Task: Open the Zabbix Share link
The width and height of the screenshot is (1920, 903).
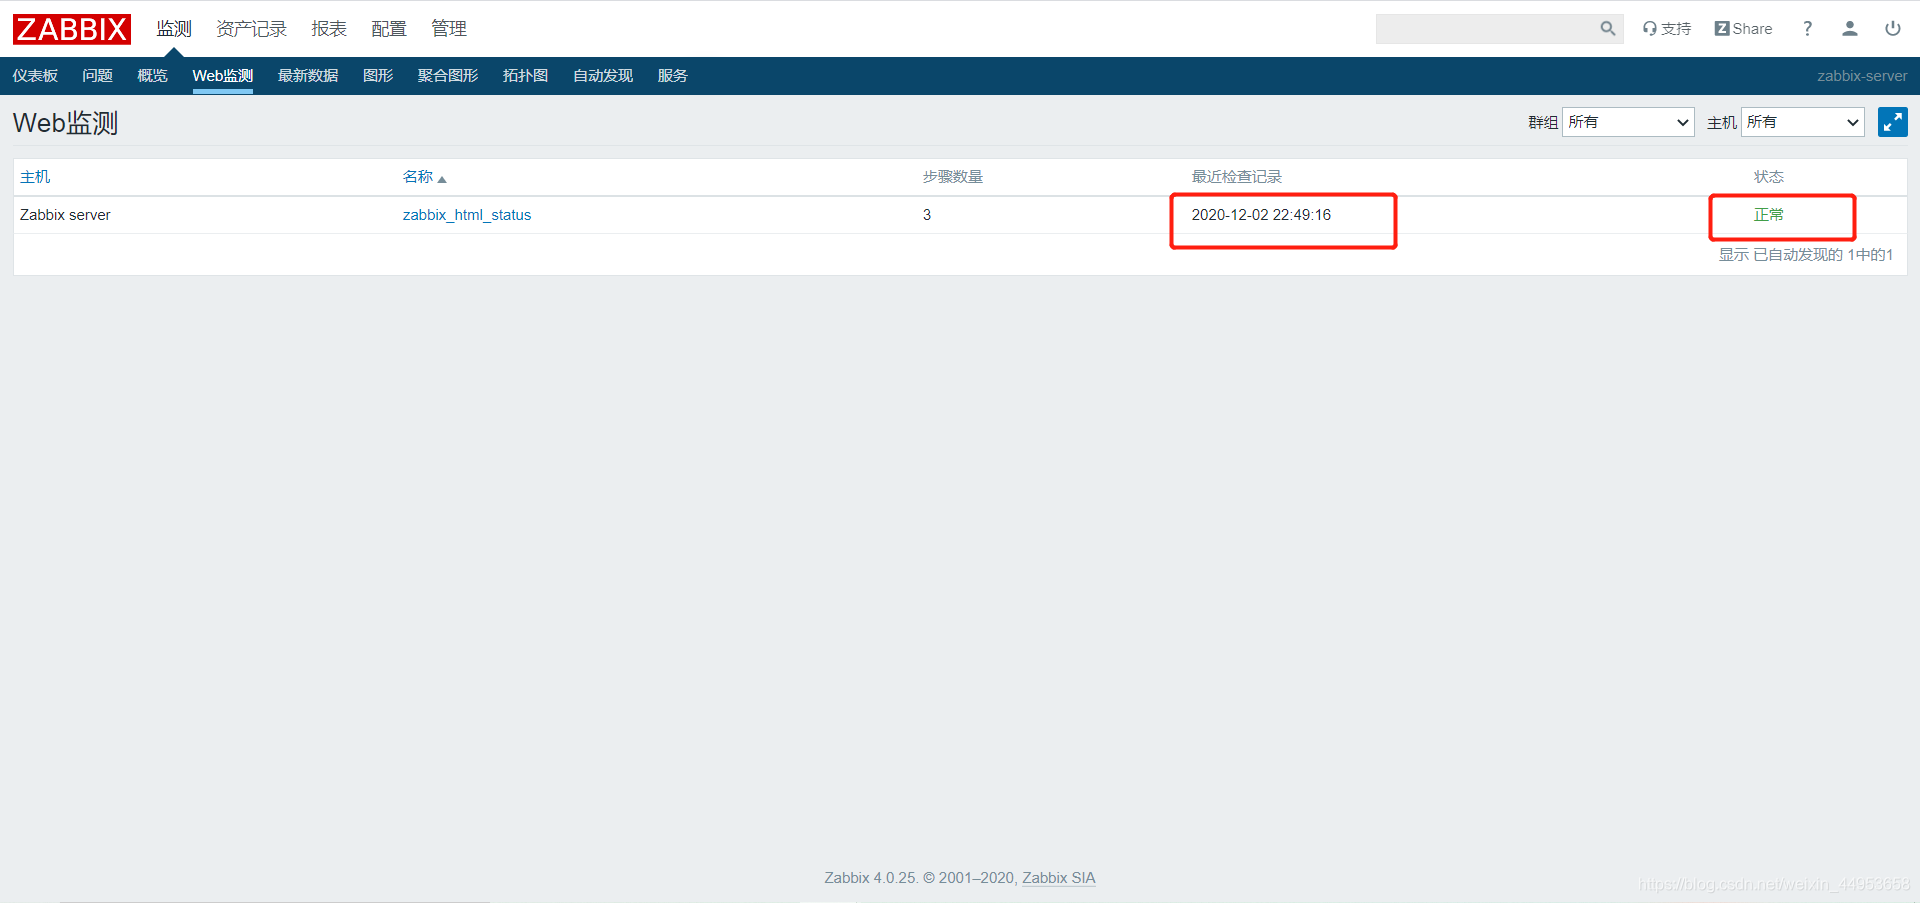Action: (1743, 29)
